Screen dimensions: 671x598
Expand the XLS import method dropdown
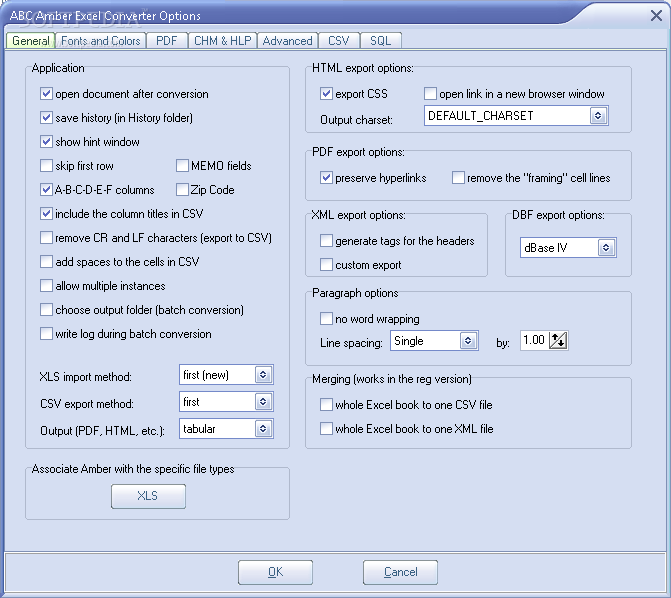pos(226,375)
